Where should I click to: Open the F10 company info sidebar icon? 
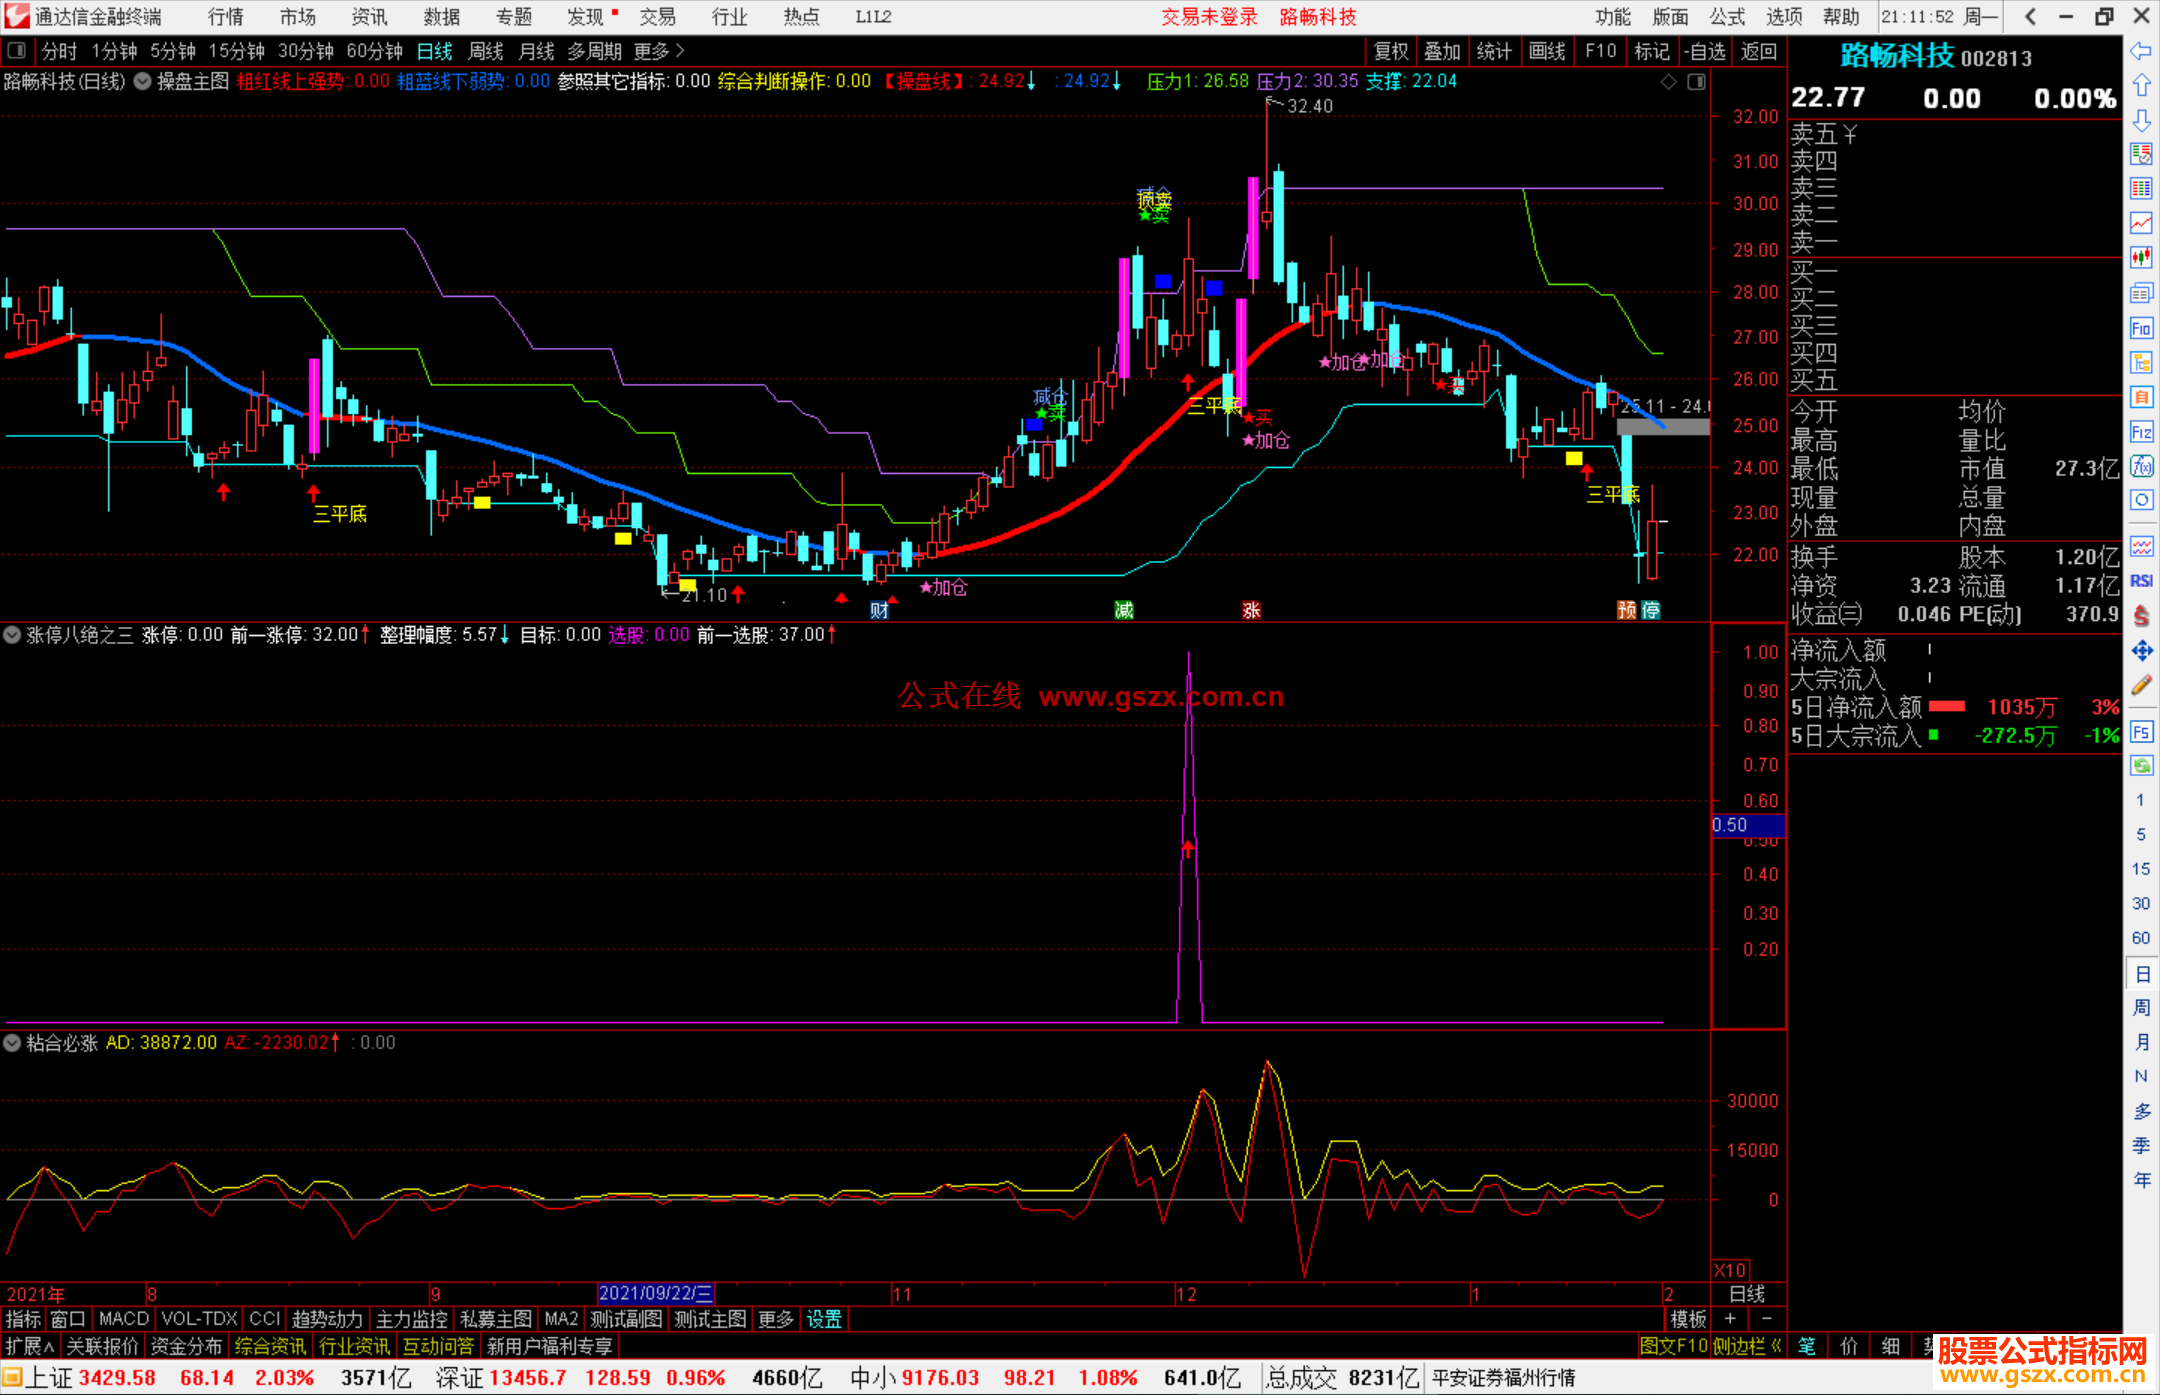click(x=2141, y=328)
